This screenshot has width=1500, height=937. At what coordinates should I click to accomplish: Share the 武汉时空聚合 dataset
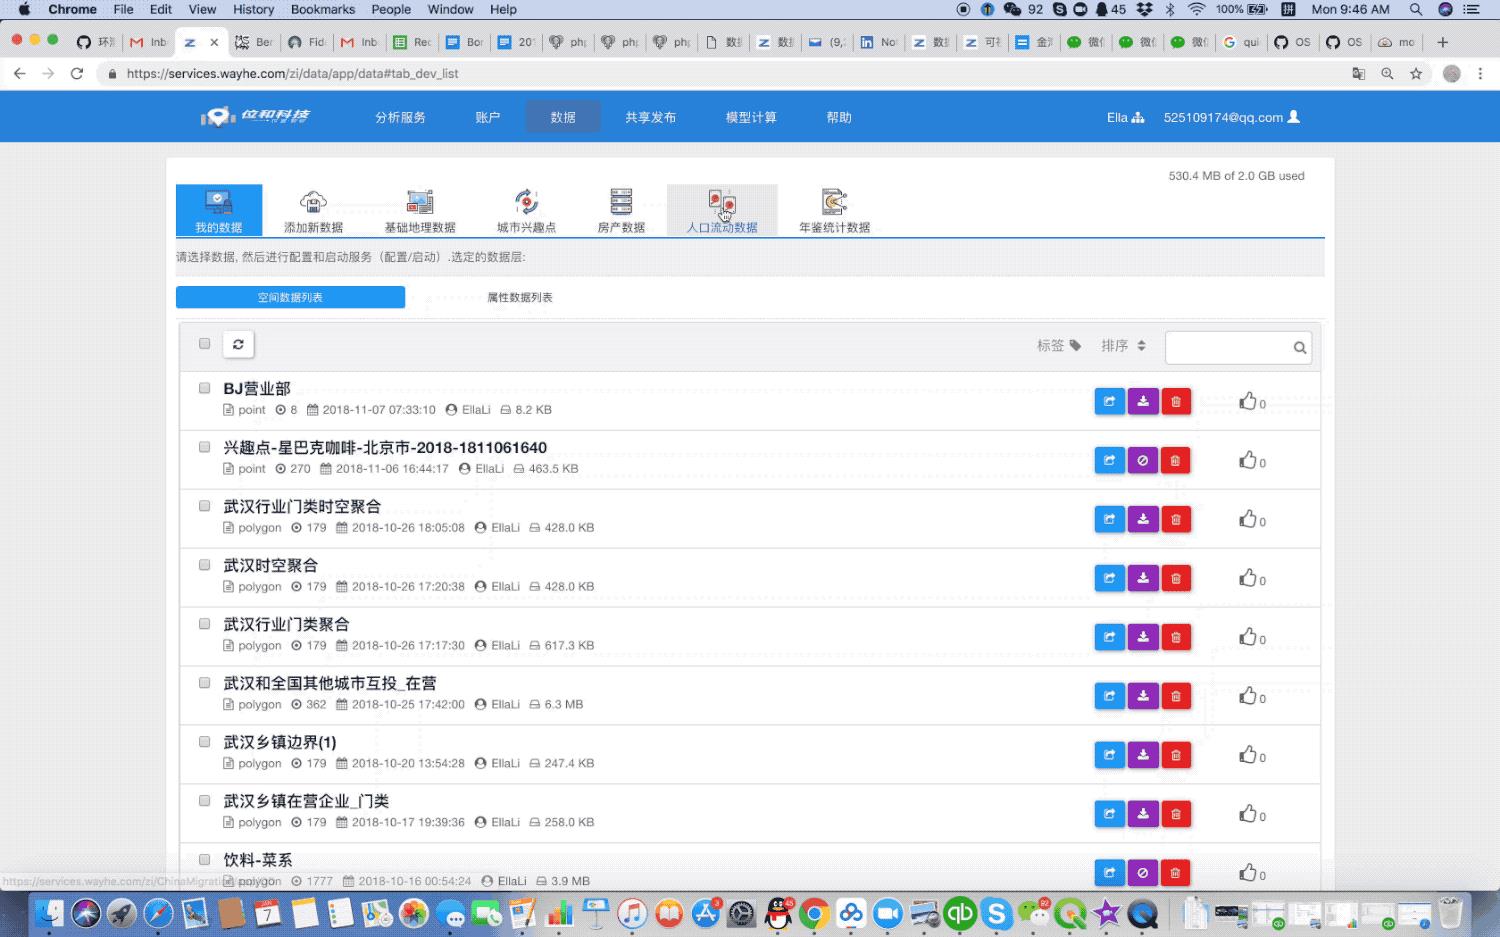pos(1110,579)
